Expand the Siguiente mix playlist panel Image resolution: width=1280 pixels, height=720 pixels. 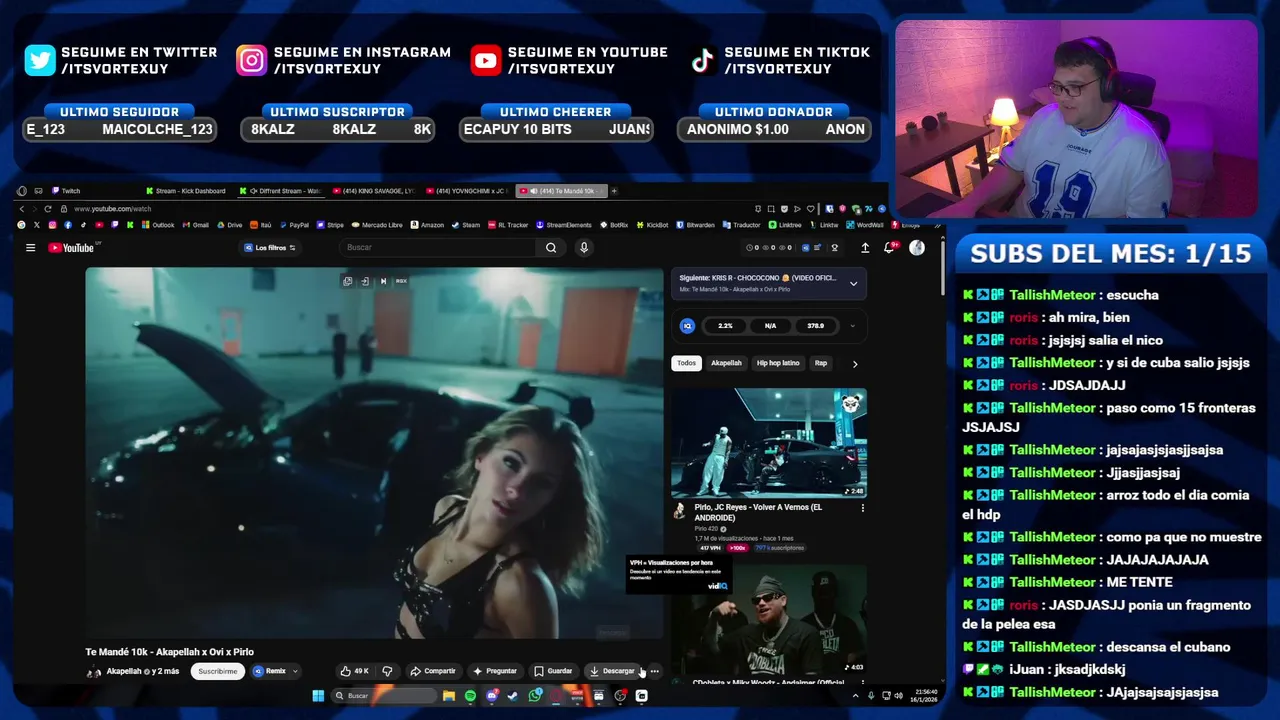pos(853,284)
